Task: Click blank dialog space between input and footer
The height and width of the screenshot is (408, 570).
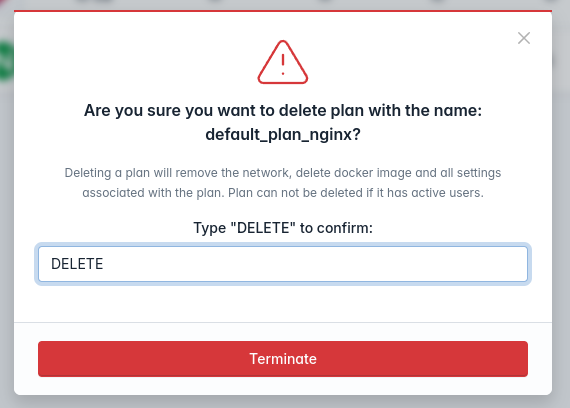Action: 283,302
